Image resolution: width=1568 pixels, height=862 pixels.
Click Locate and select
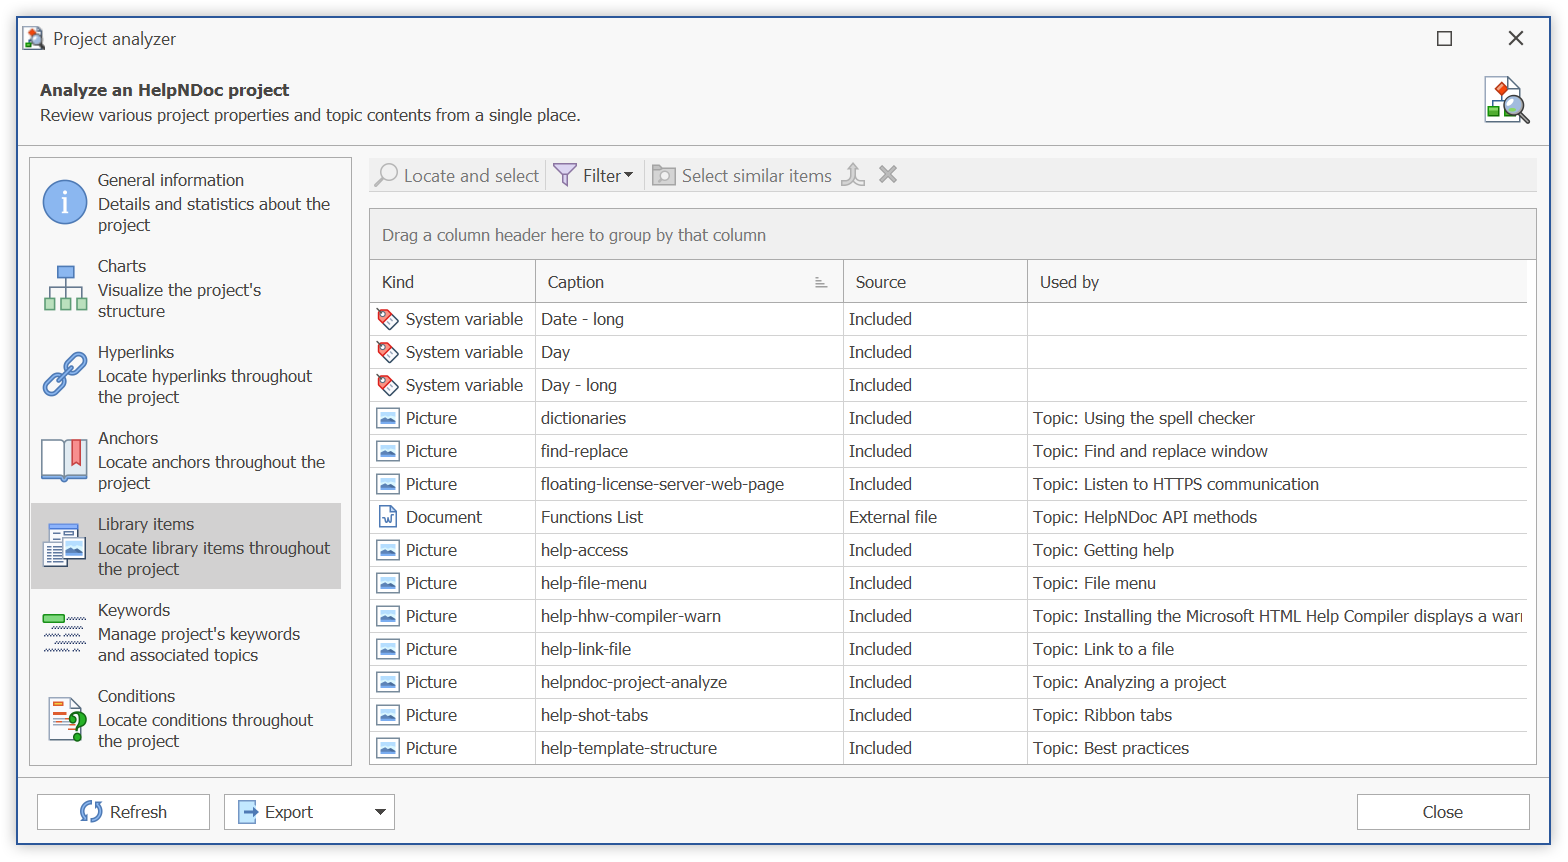[x=457, y=175]
